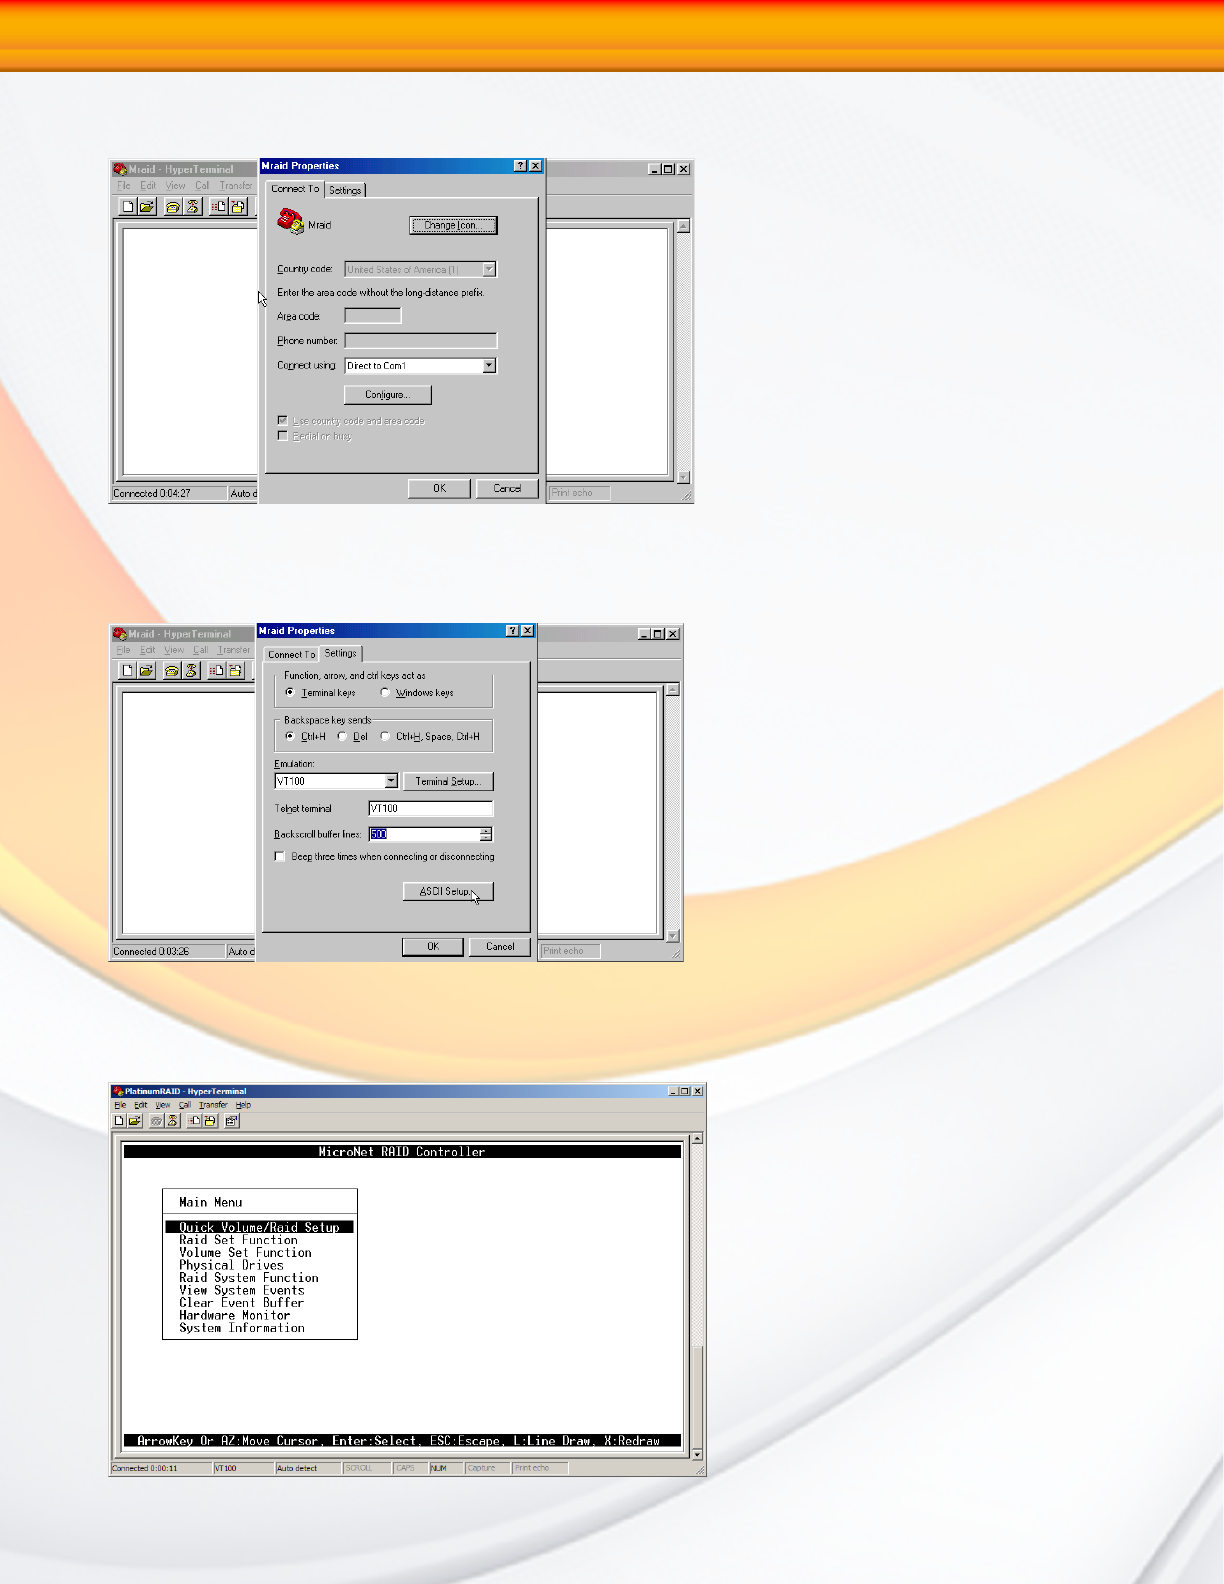
Task: Click the Open folder icon in PlatinumRAID toolbar
Action: click(135, 1121)
